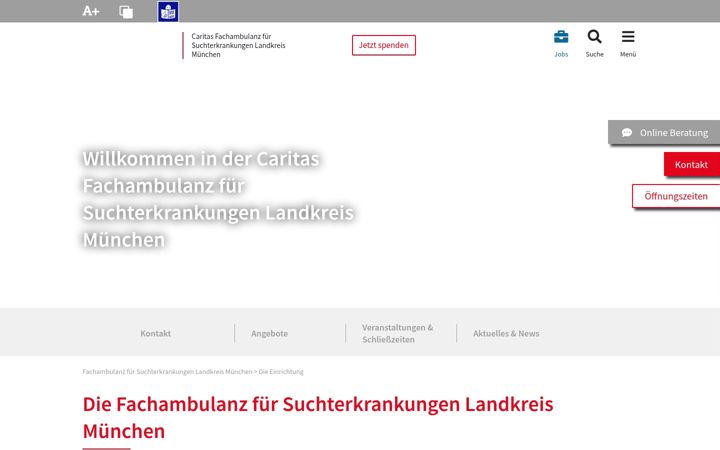The height and width of the screenshot is (450, 720).
Task: Click the Jetzt spenden button
Action: pyautogui.click(x=384, y=45)
